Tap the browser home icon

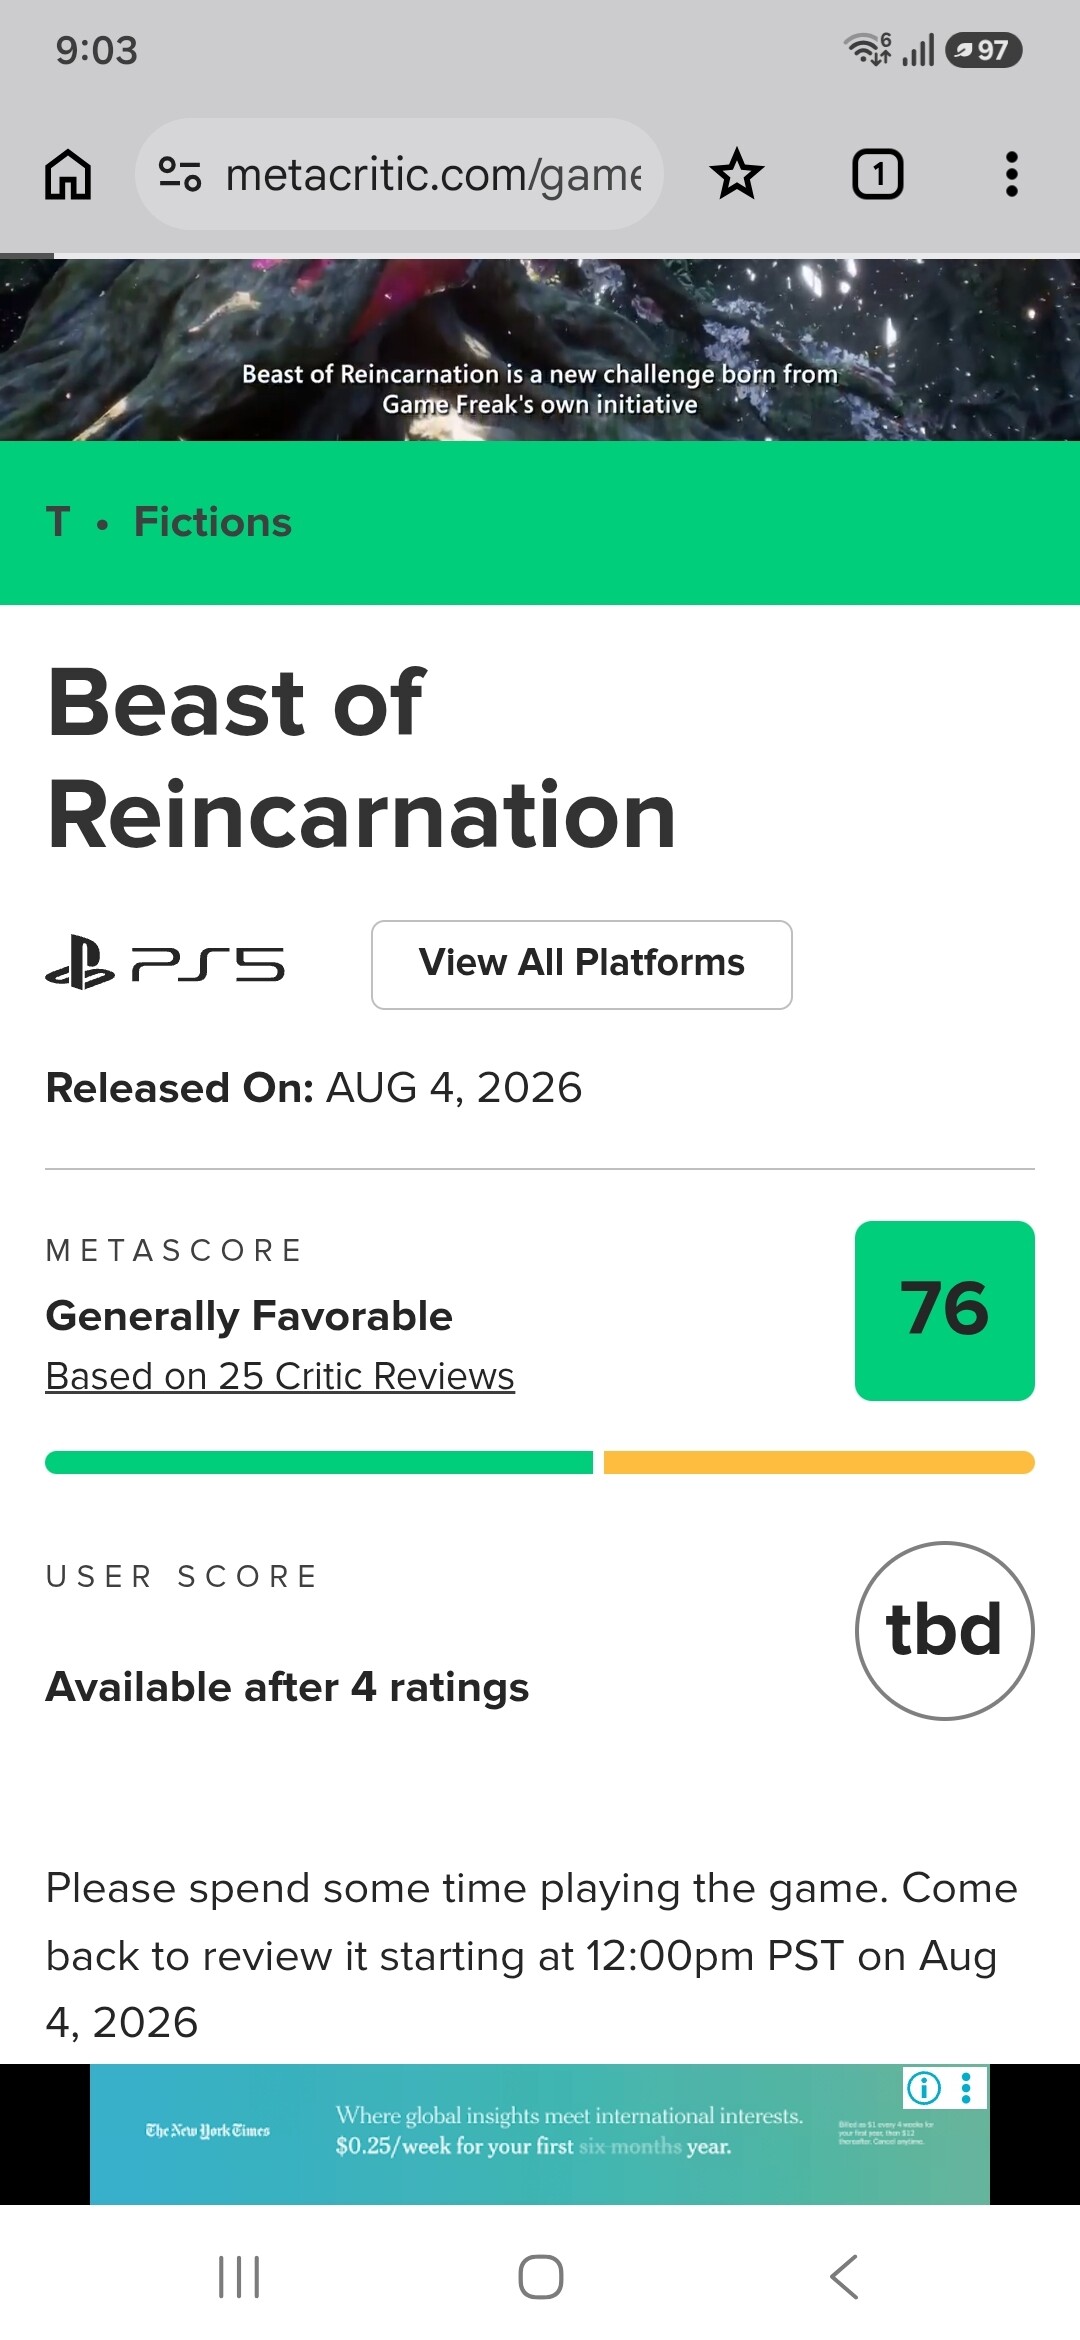coord(68,175)
